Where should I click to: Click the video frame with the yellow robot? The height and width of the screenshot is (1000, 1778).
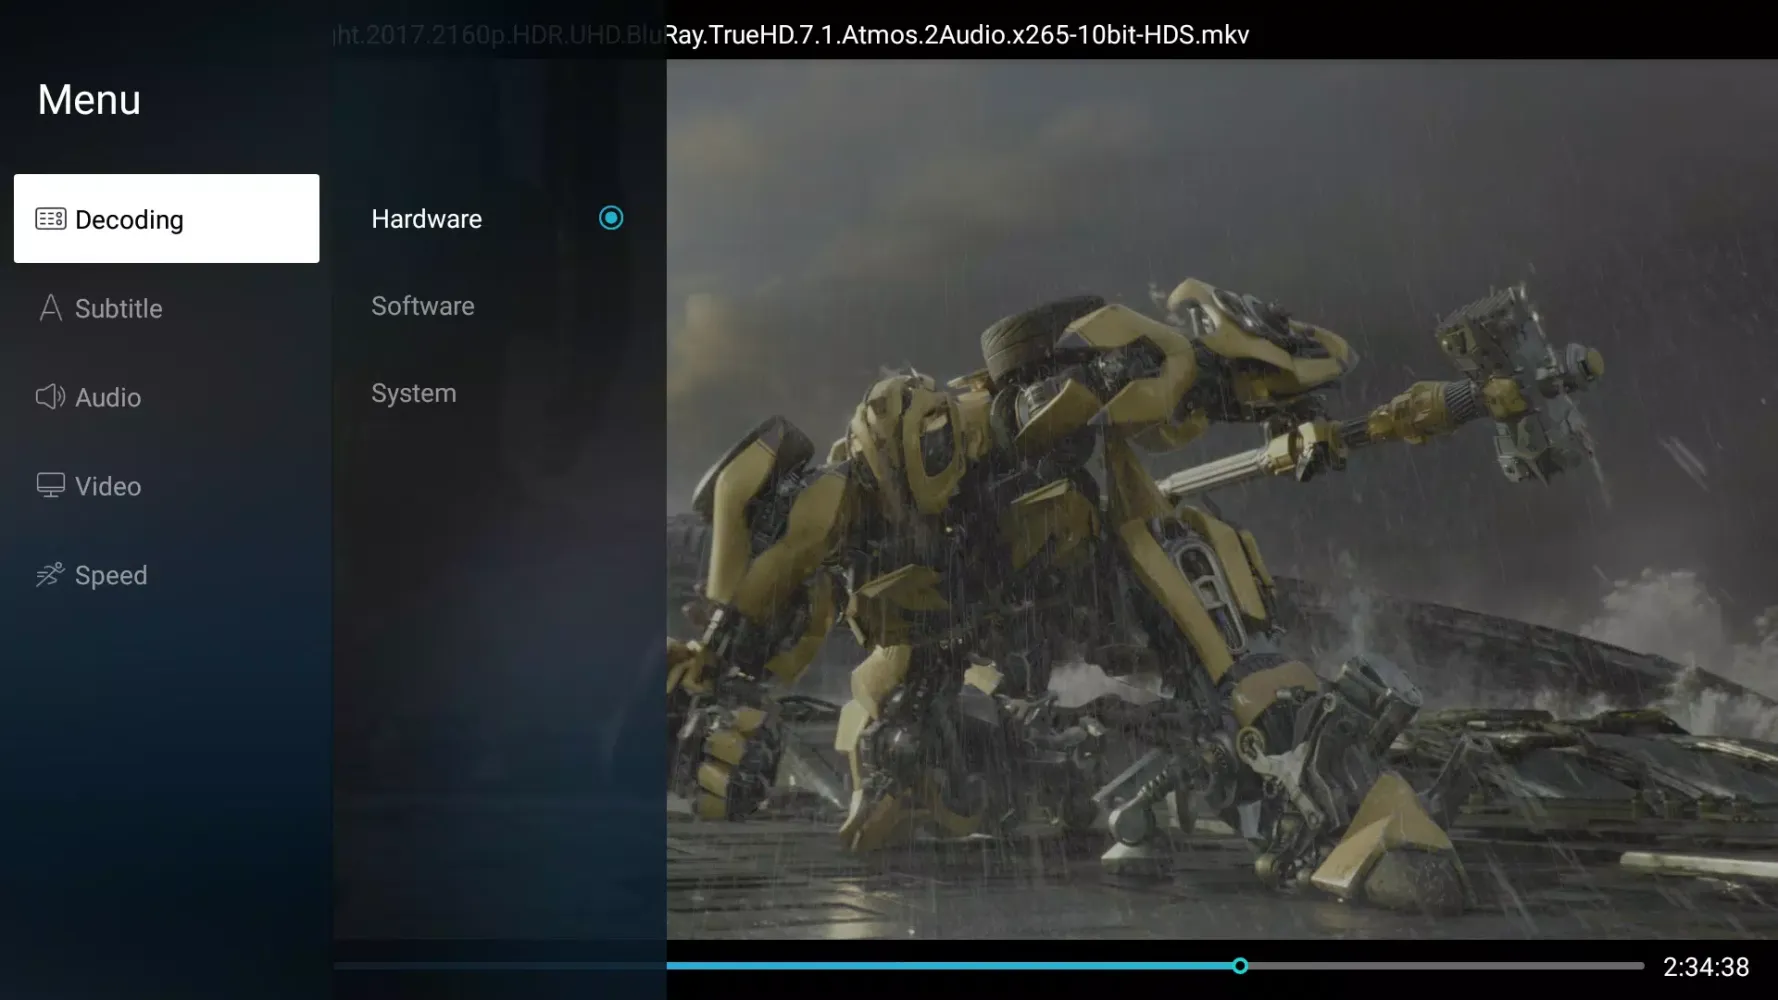tap(1222, 499)
